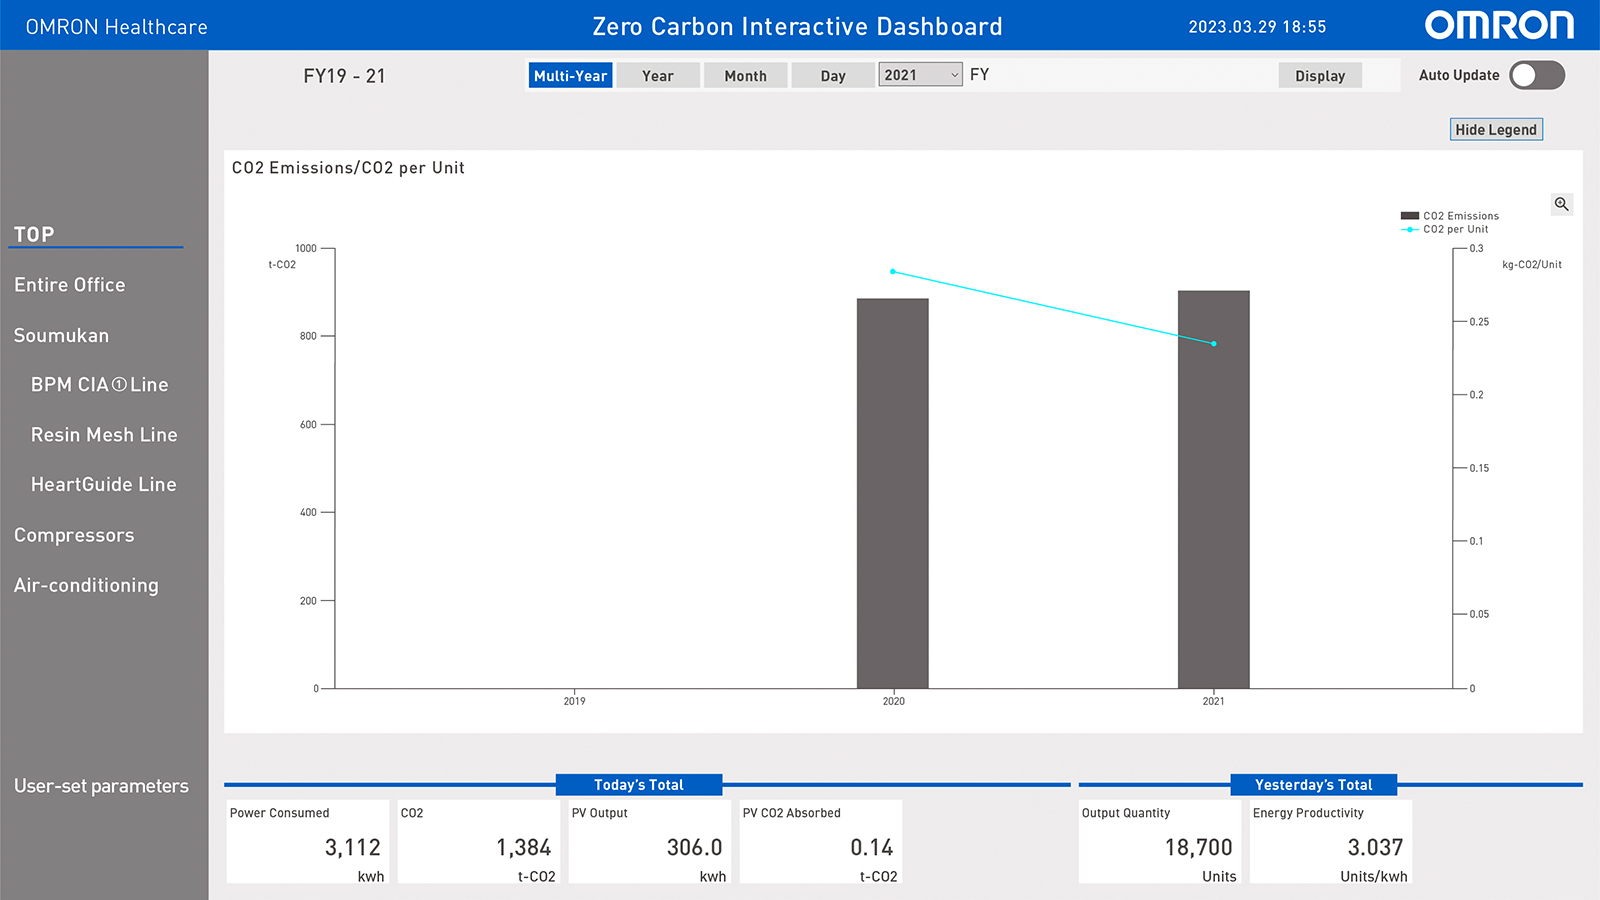The height and width of the screenshot is (900, 1600).
Task: Click the OMRON logo in header
Action: click(x=1498, y=26)
